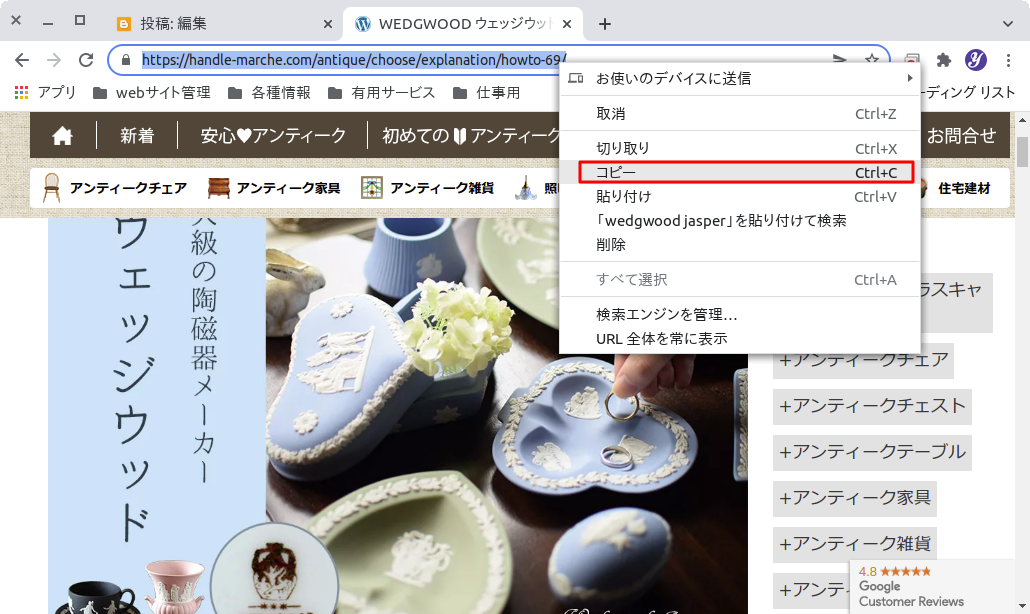
Task: Choose 削除 in the context menu
Action: [740, 245]
